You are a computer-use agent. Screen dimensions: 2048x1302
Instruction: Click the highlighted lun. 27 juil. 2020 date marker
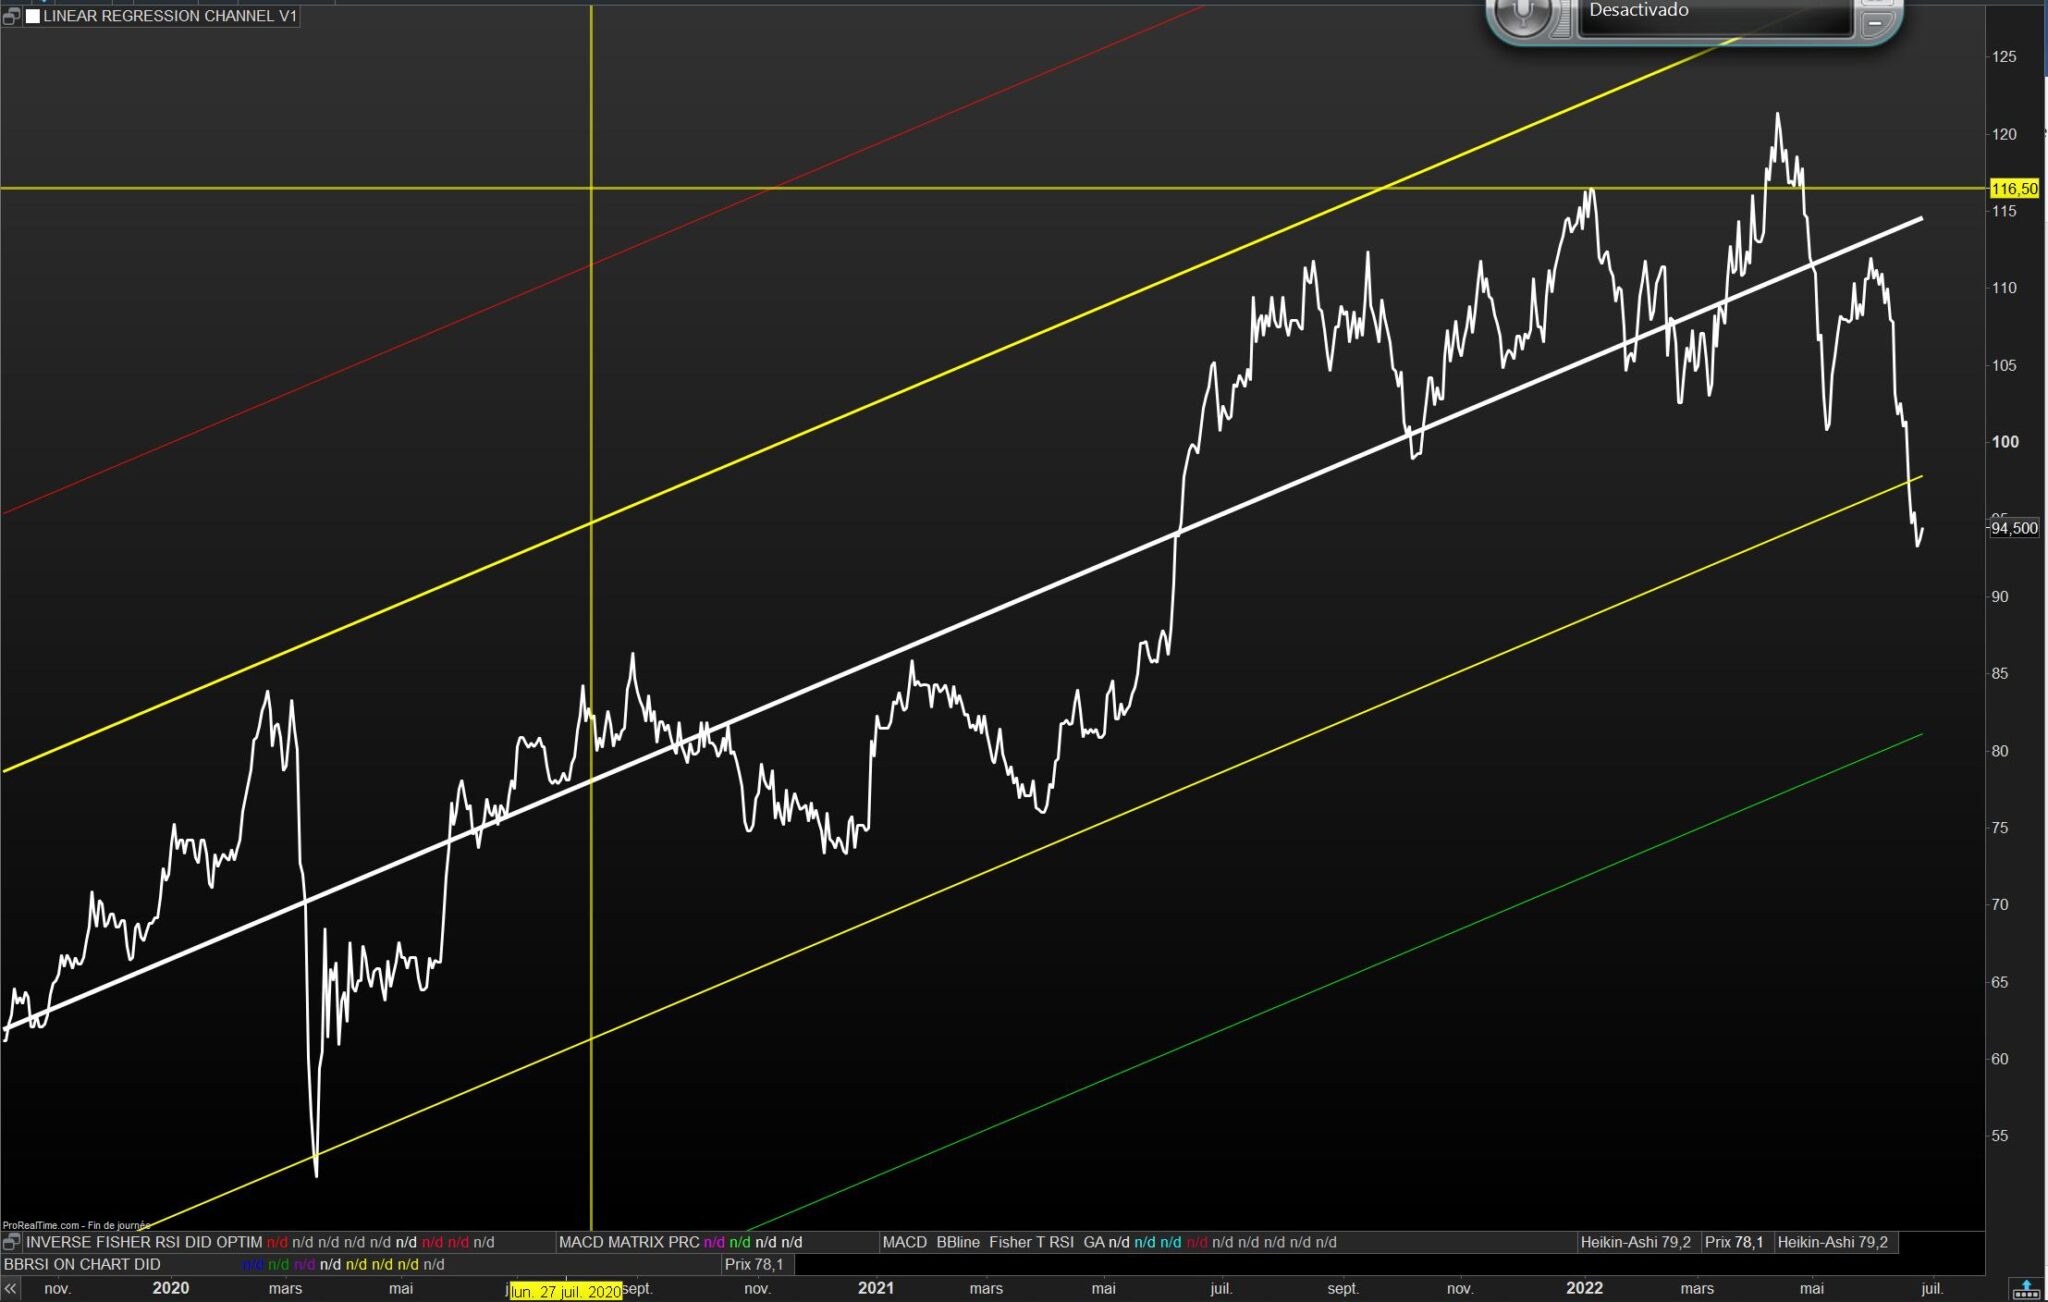tap(566, 1291)
